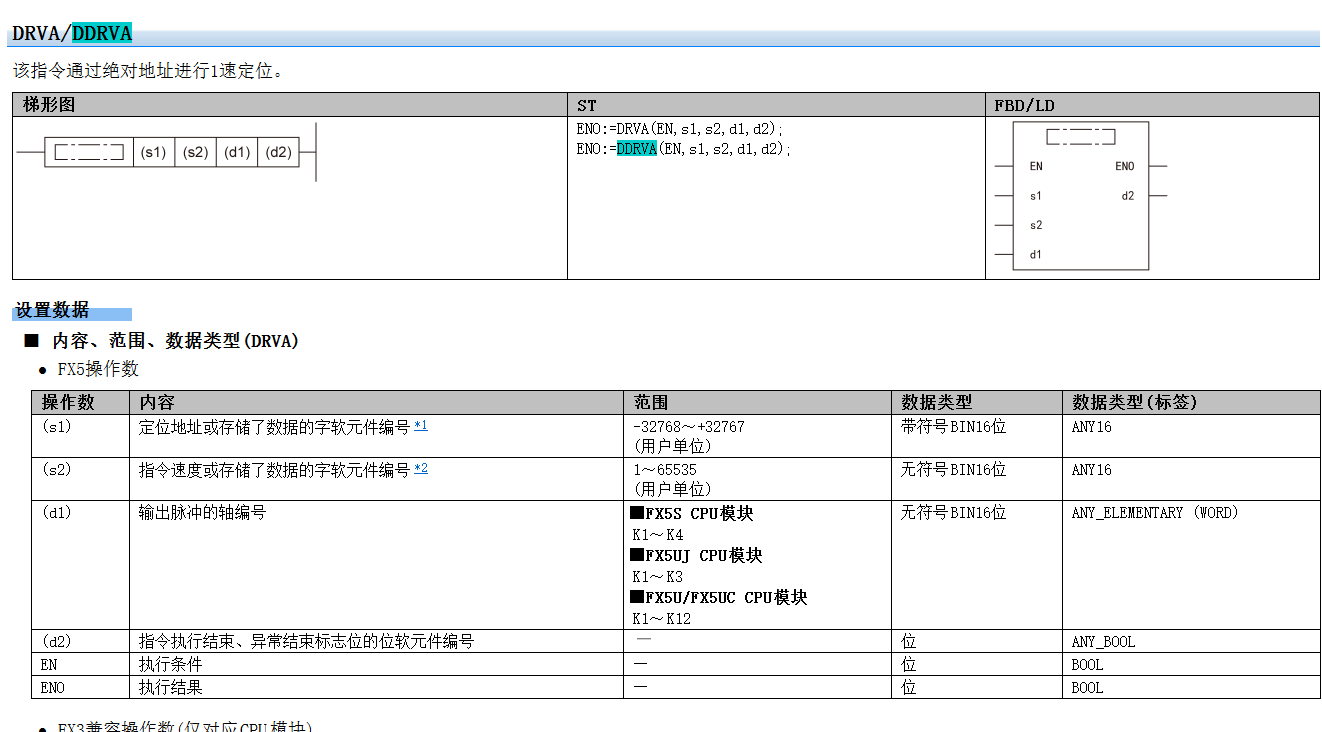This screenshot has height=732, width=1322.
Task: Click the (s2) box in ladder diagram
Action: (195, 152)
